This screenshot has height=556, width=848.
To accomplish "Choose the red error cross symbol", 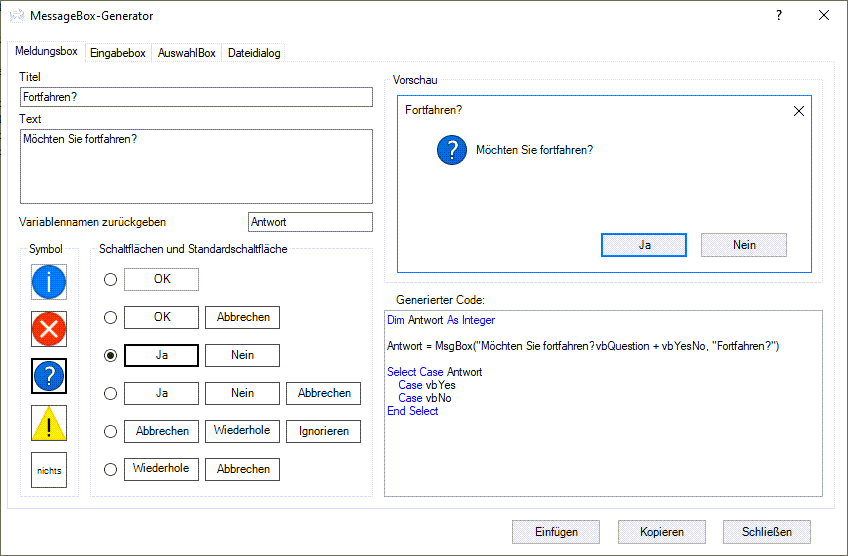I will pyautogui.click(x=49, y=329).
